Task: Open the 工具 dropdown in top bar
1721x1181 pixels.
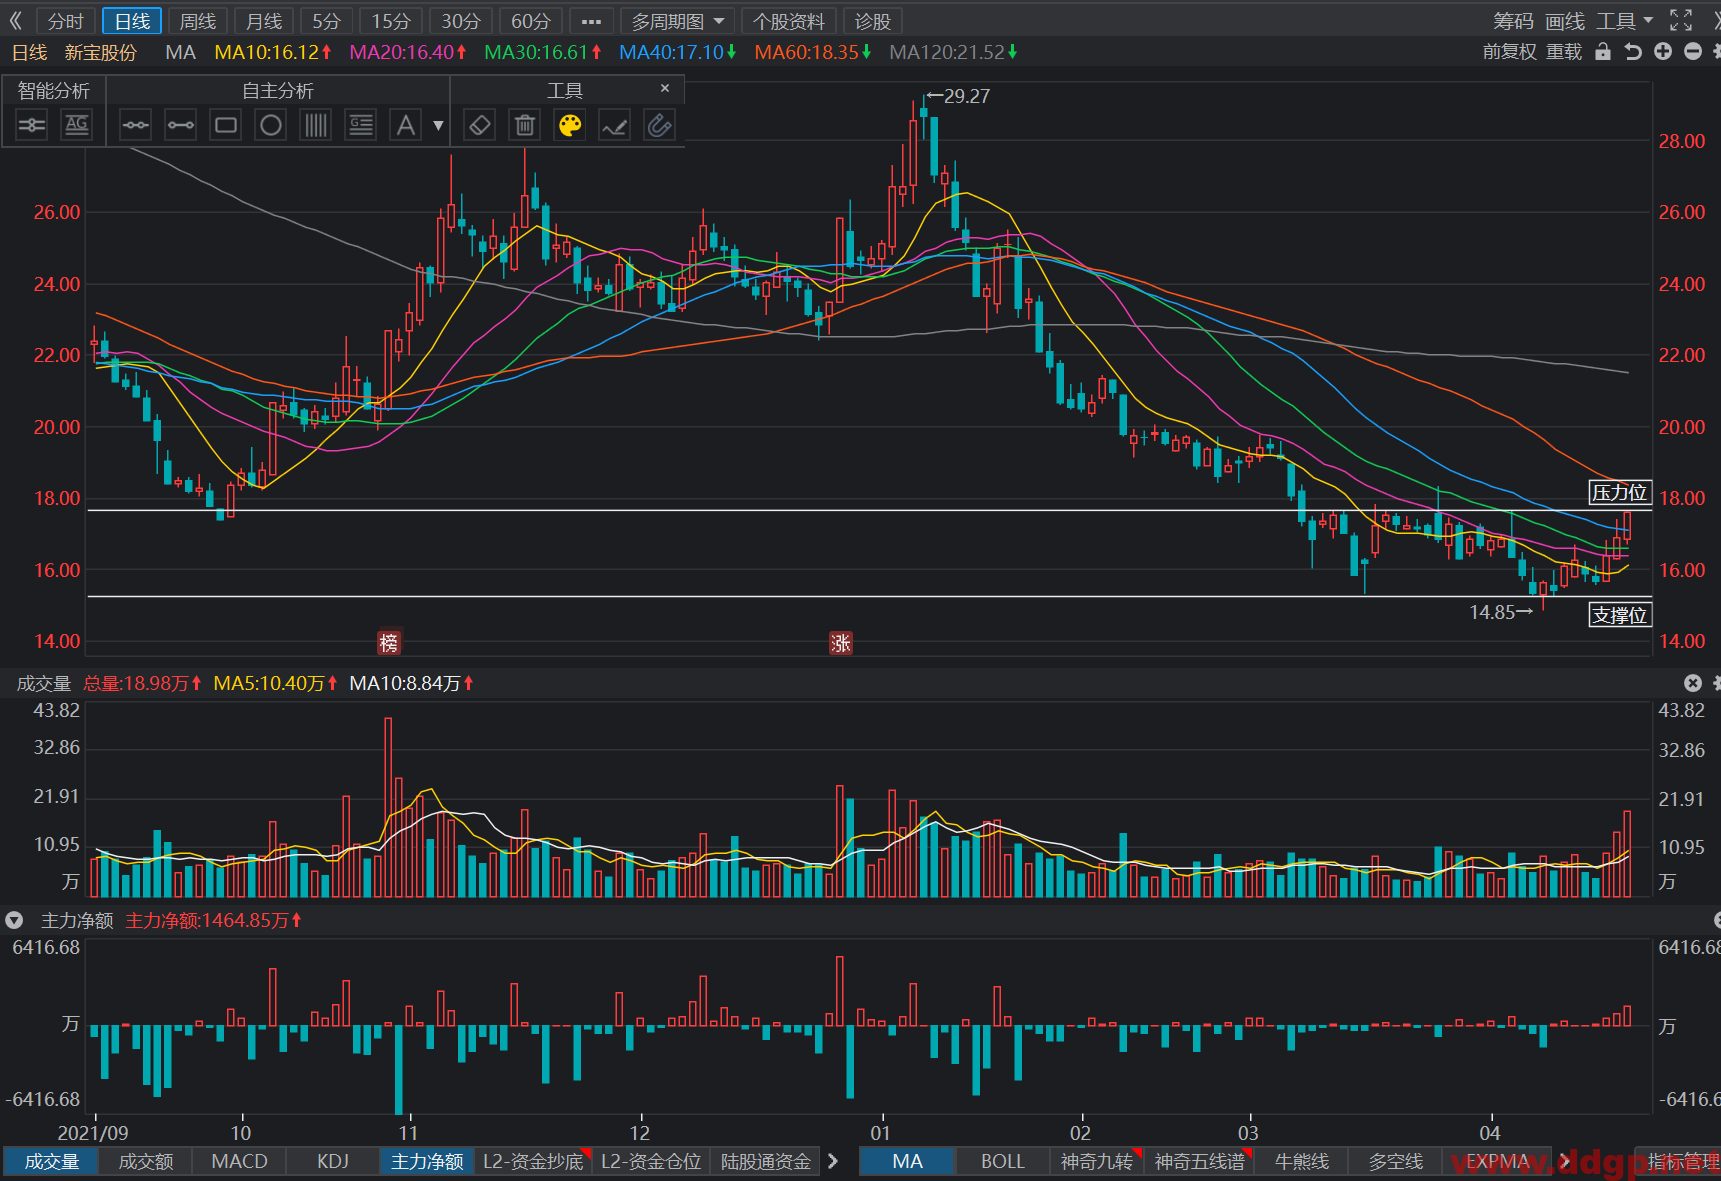Action: tap(1624, 21)
